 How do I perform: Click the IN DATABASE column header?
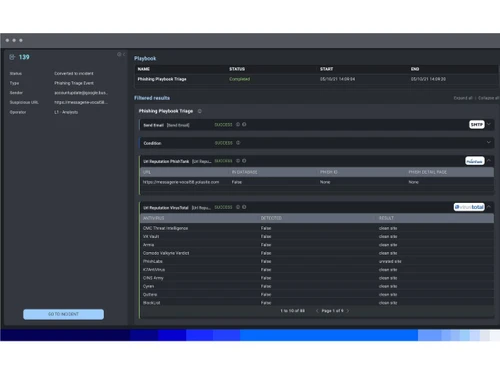(244, 172)
